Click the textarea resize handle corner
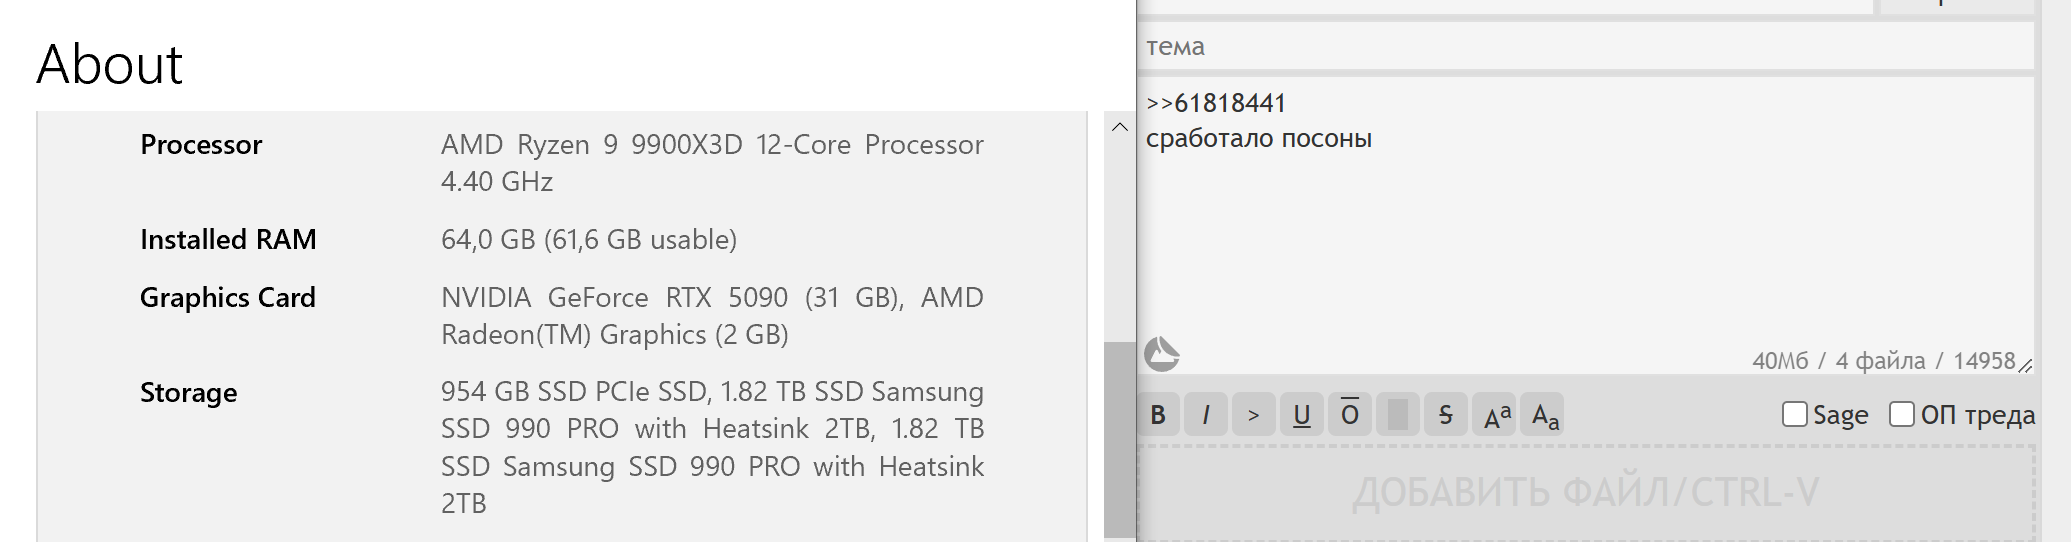 [2025, 365]
